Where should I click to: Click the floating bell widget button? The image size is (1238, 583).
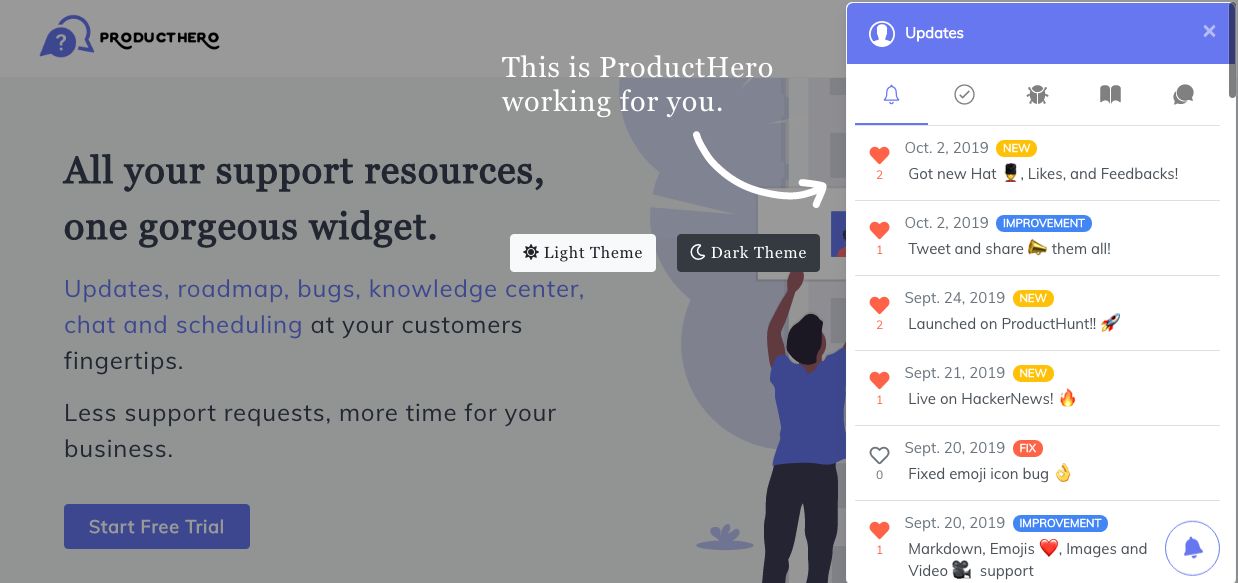point(1192,548)
